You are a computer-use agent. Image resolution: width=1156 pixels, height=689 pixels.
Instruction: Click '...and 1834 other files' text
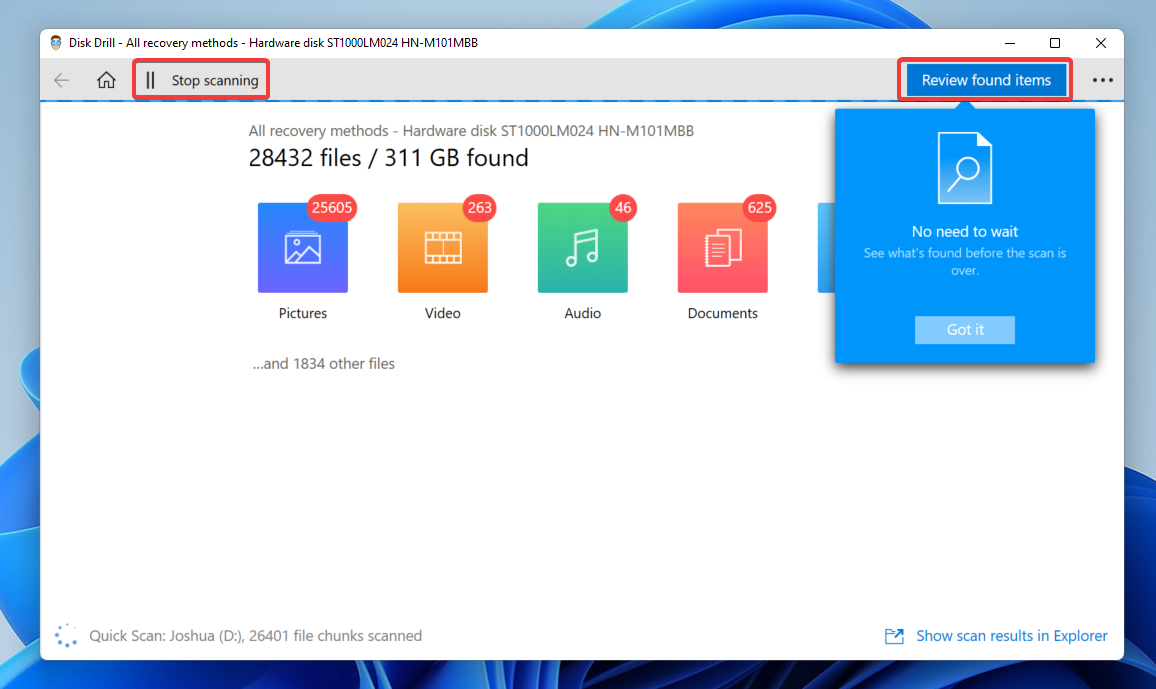point(324,363)
